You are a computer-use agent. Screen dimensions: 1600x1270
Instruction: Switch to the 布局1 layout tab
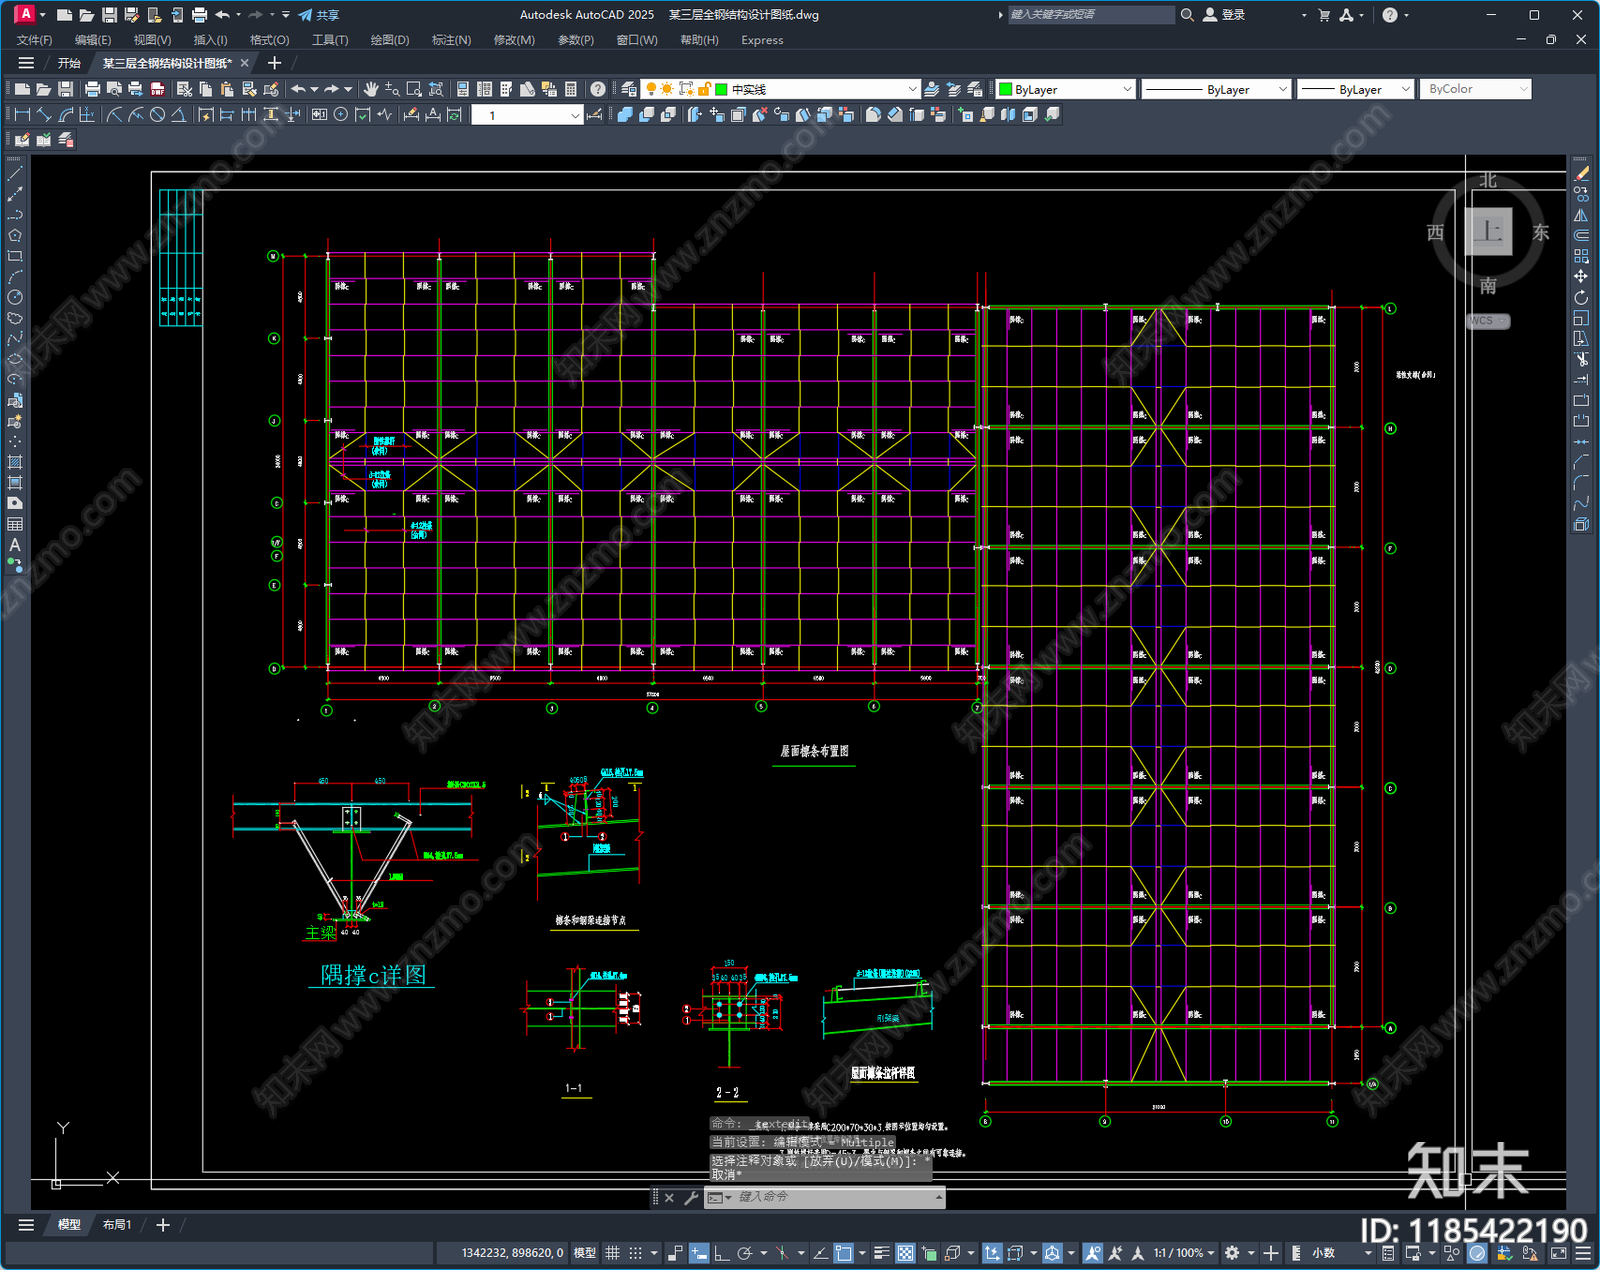coord(117,1225)
